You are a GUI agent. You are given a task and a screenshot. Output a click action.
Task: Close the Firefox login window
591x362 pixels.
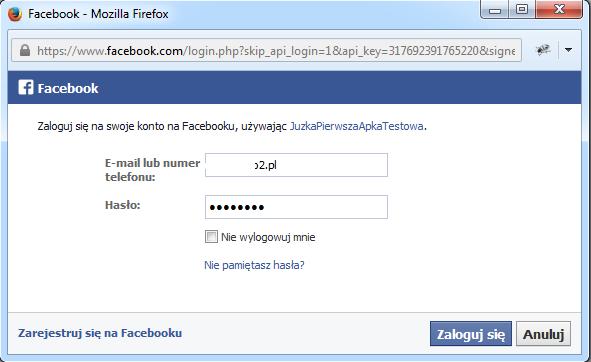point(559,9)
